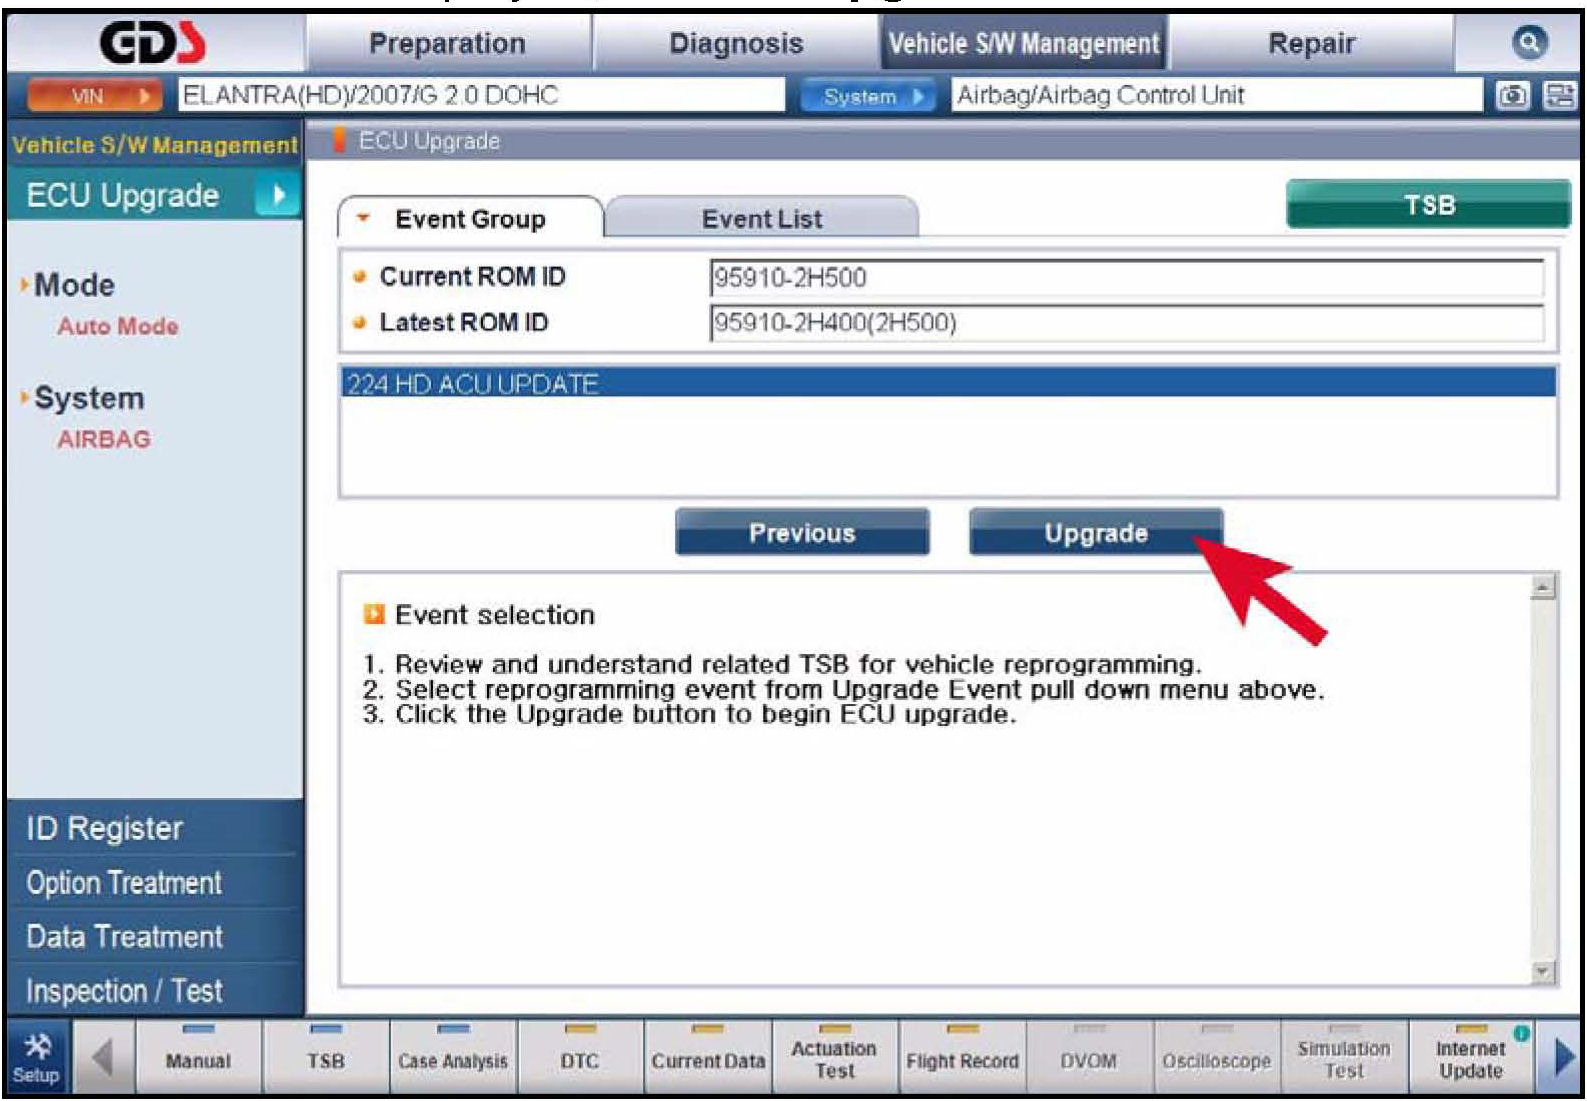Open Data Treatment menu

pyautogui.click(x=155, y=936)
